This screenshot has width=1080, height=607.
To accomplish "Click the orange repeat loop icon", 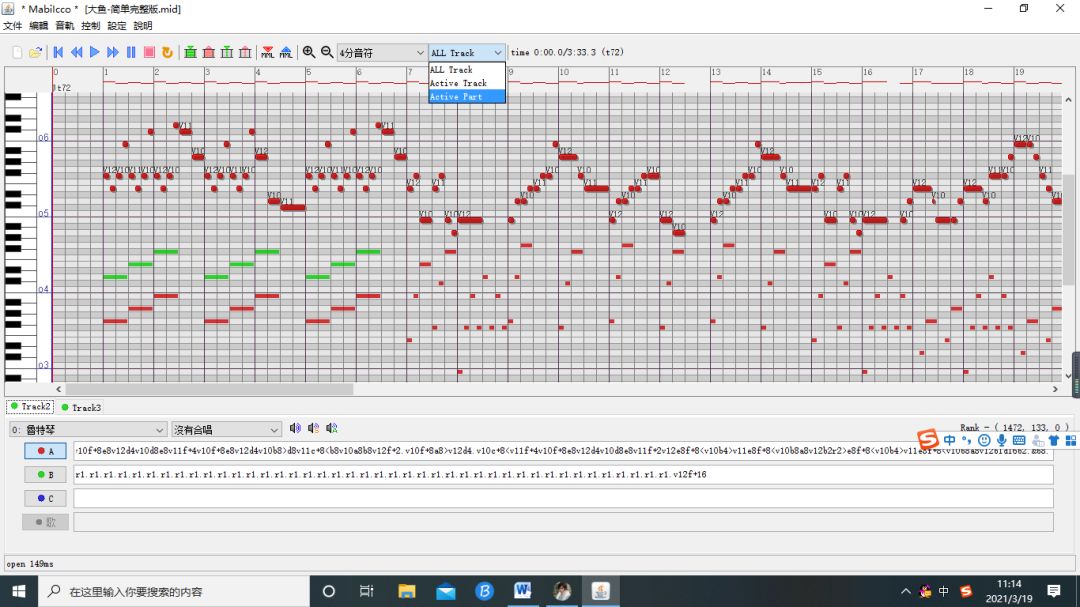I will (167, 52).
